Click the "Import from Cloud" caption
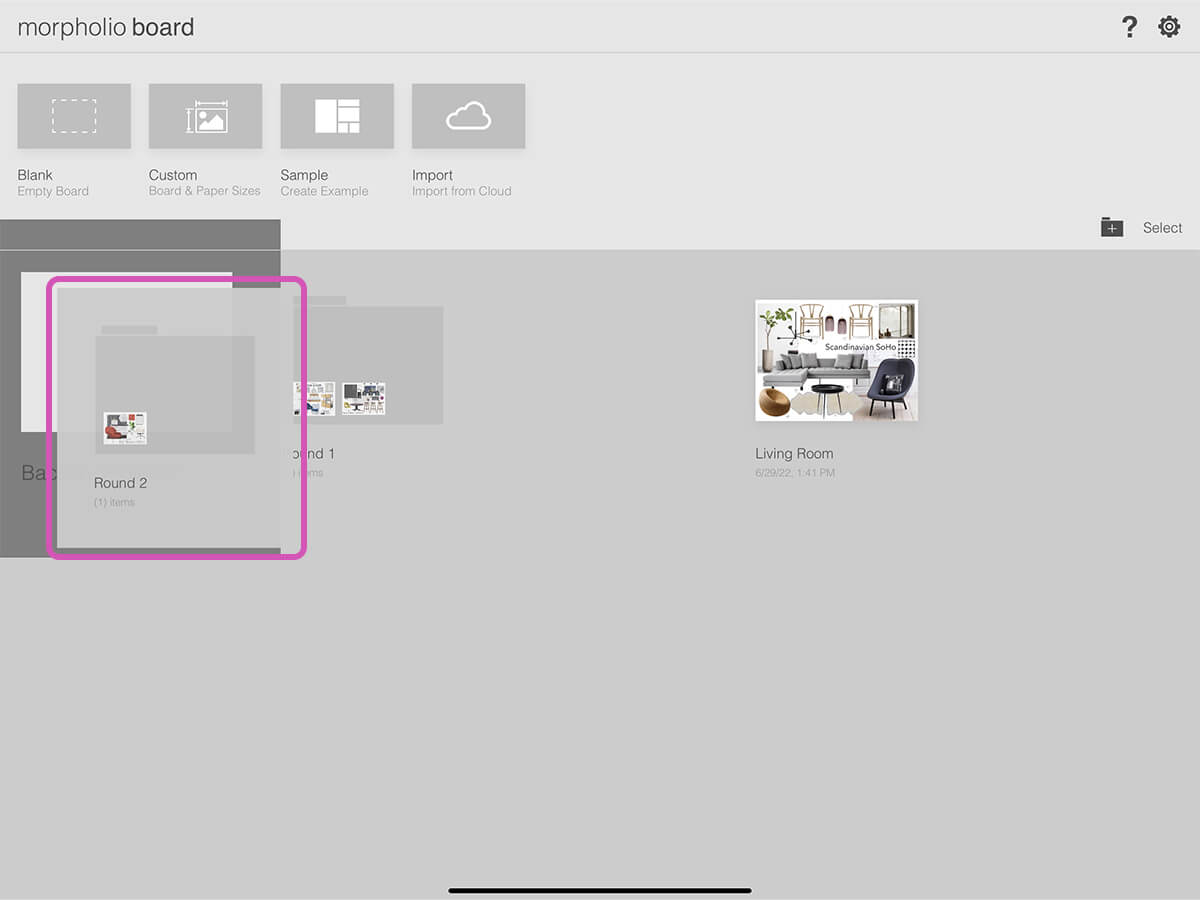This screenshot has width=1200, height=900. [461, 191]
